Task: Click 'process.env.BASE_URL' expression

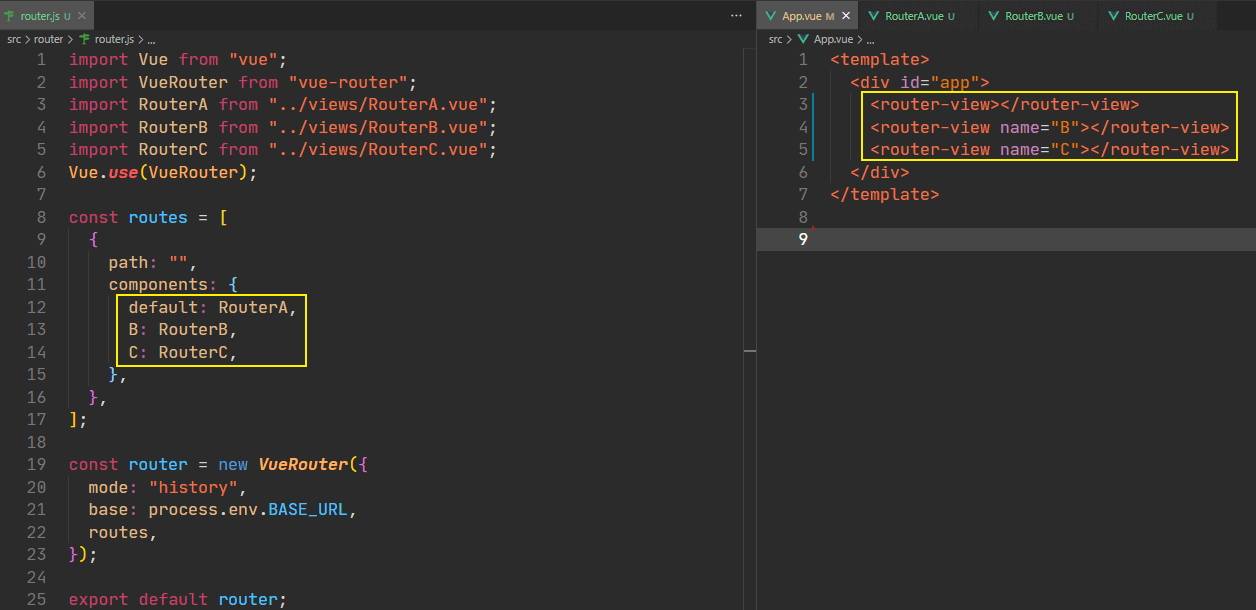Action: click(248, 509)
